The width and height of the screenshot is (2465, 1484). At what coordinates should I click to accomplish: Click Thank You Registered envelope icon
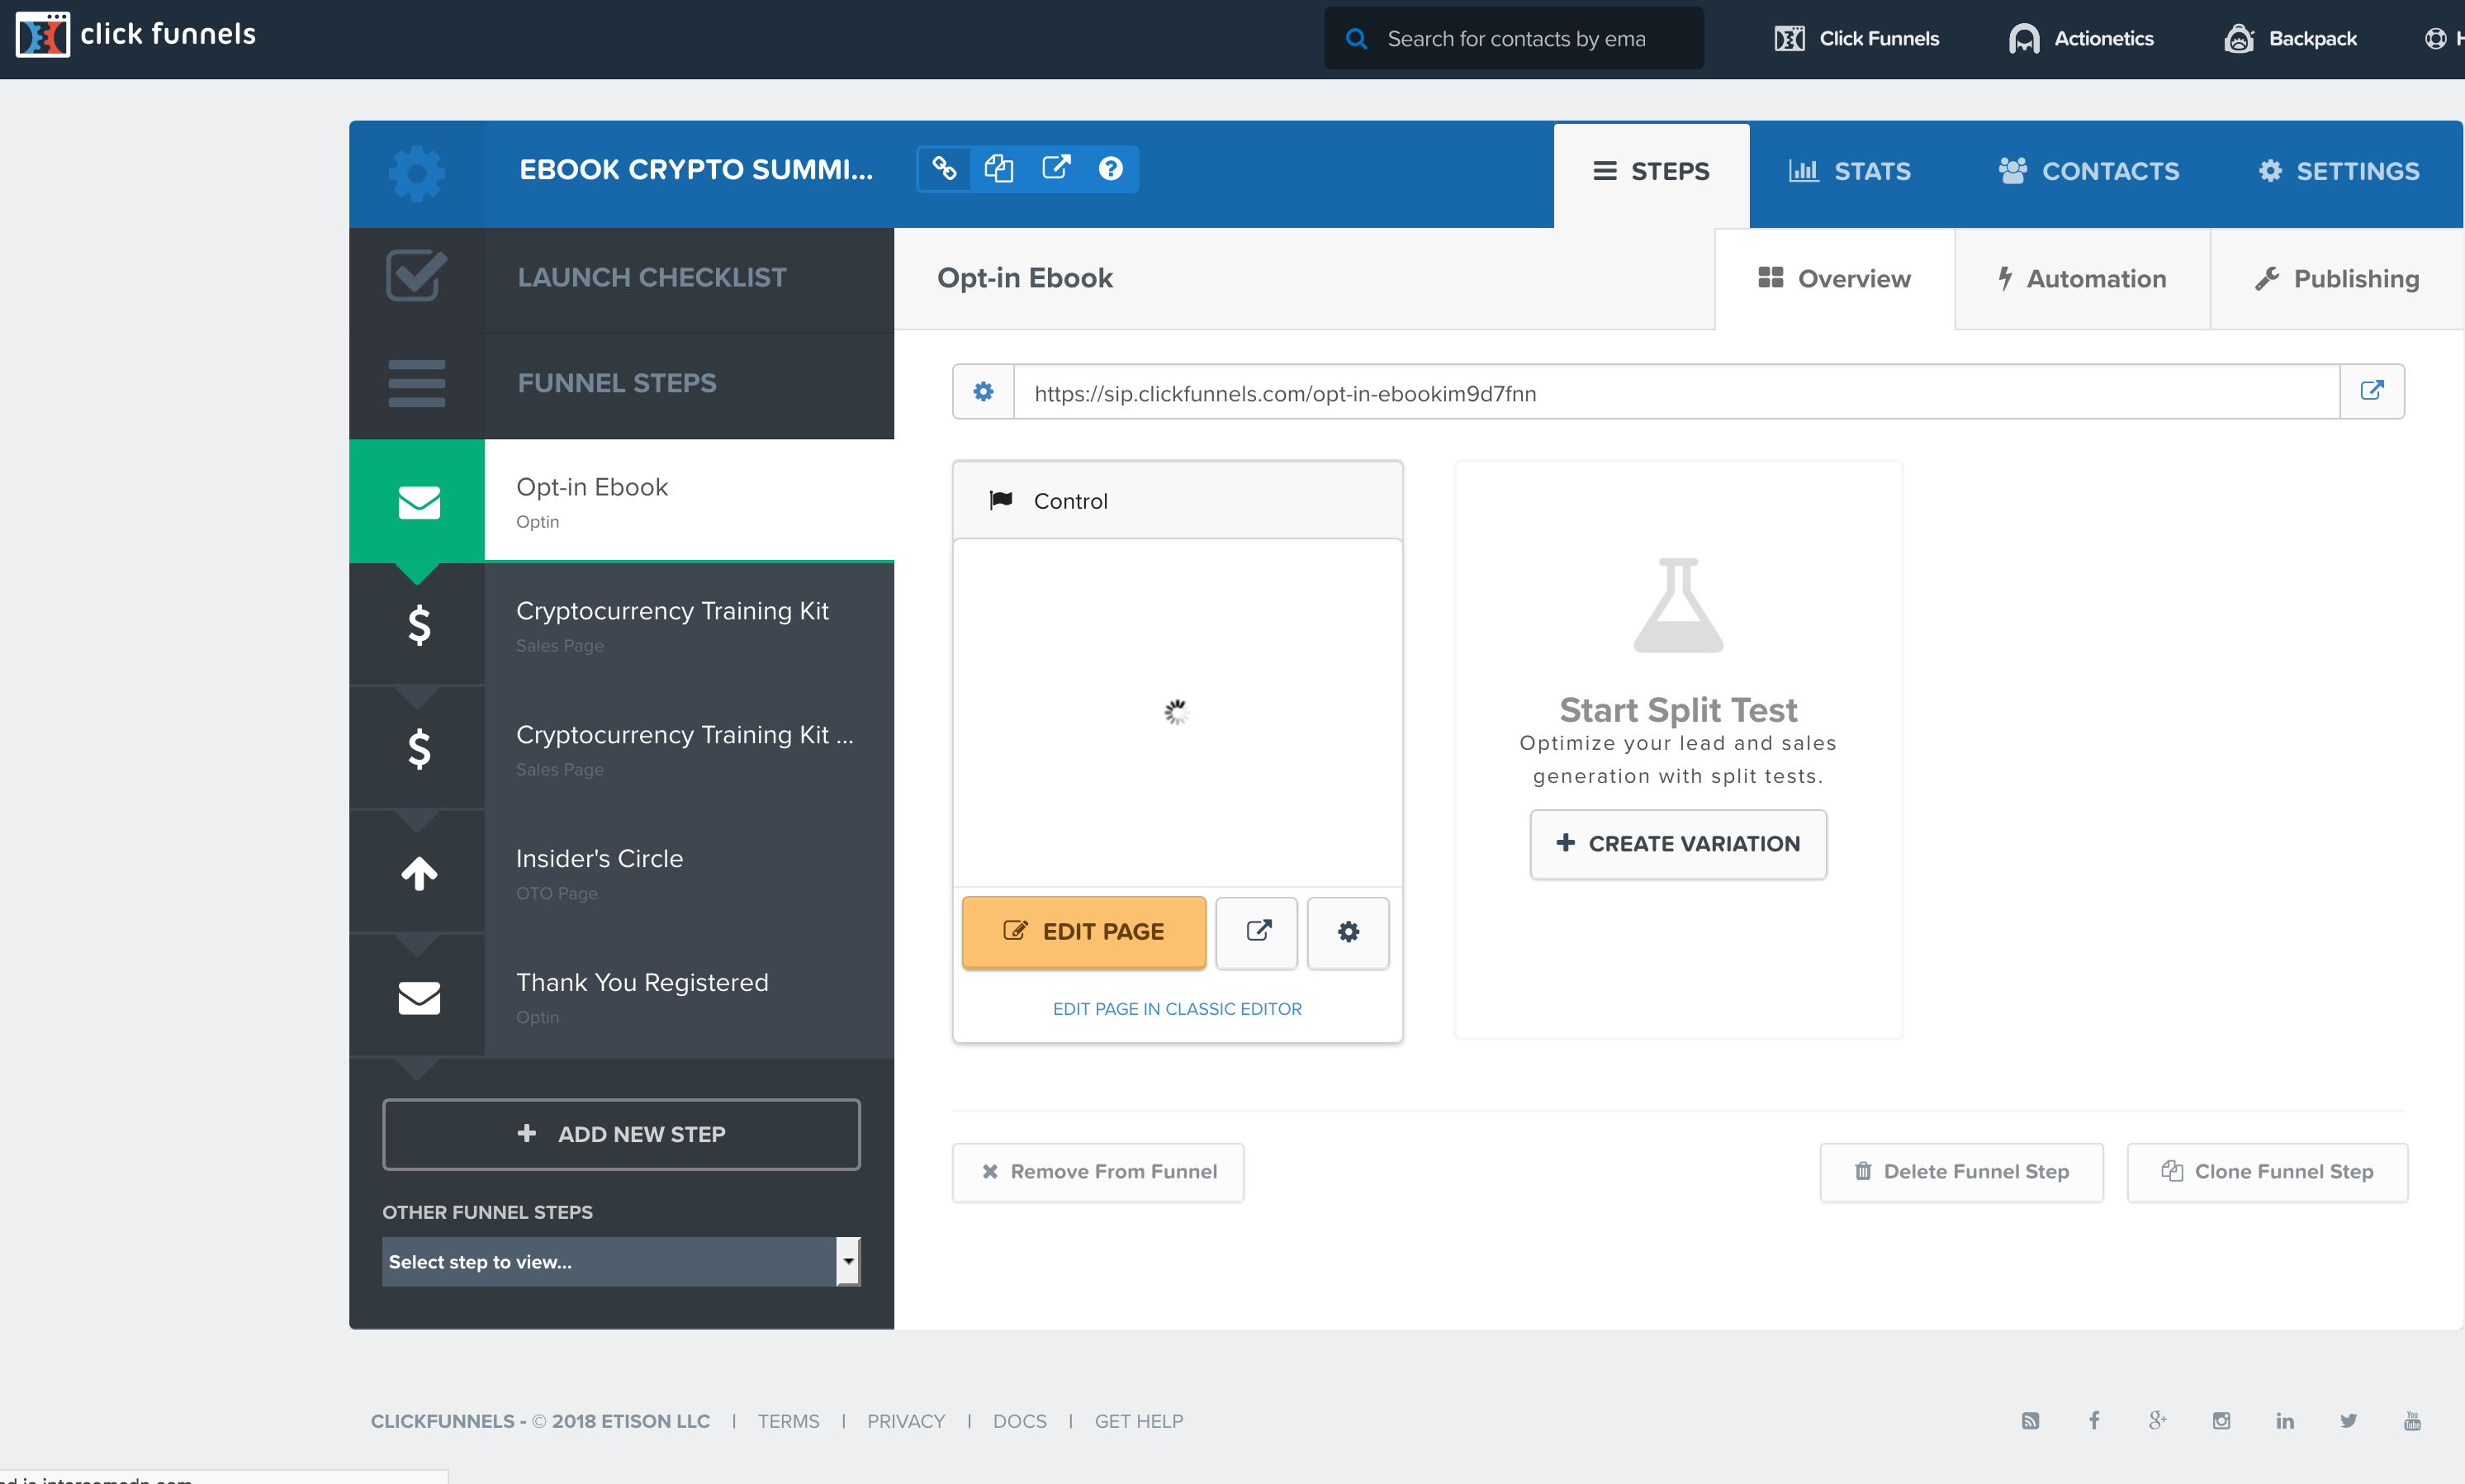click(419, 998)
